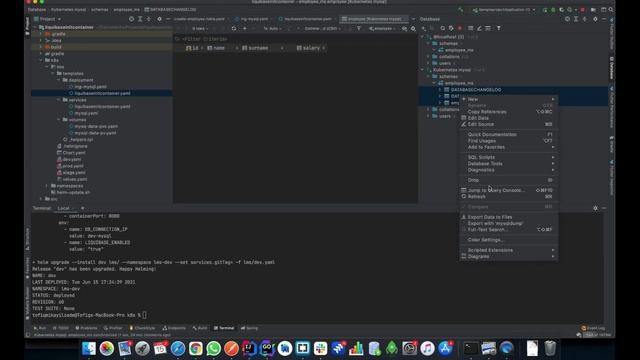Click Project panel locate target icon

click(x=131, y=19)
